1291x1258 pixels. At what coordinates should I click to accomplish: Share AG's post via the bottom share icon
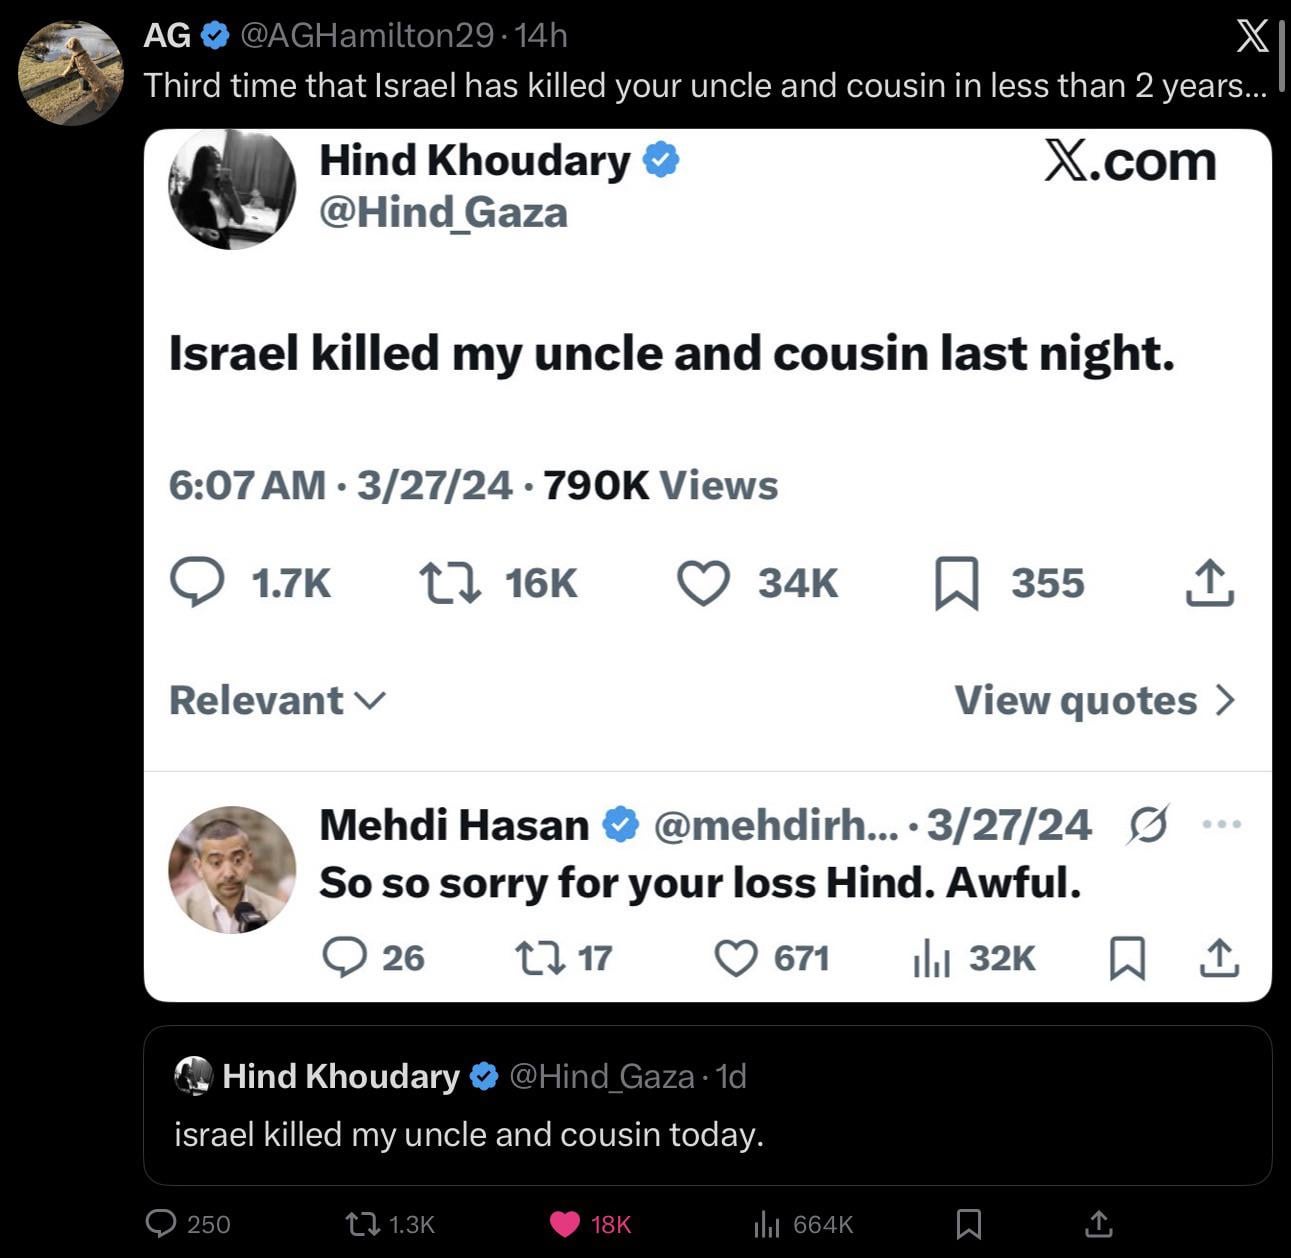coord(1098,1224)
